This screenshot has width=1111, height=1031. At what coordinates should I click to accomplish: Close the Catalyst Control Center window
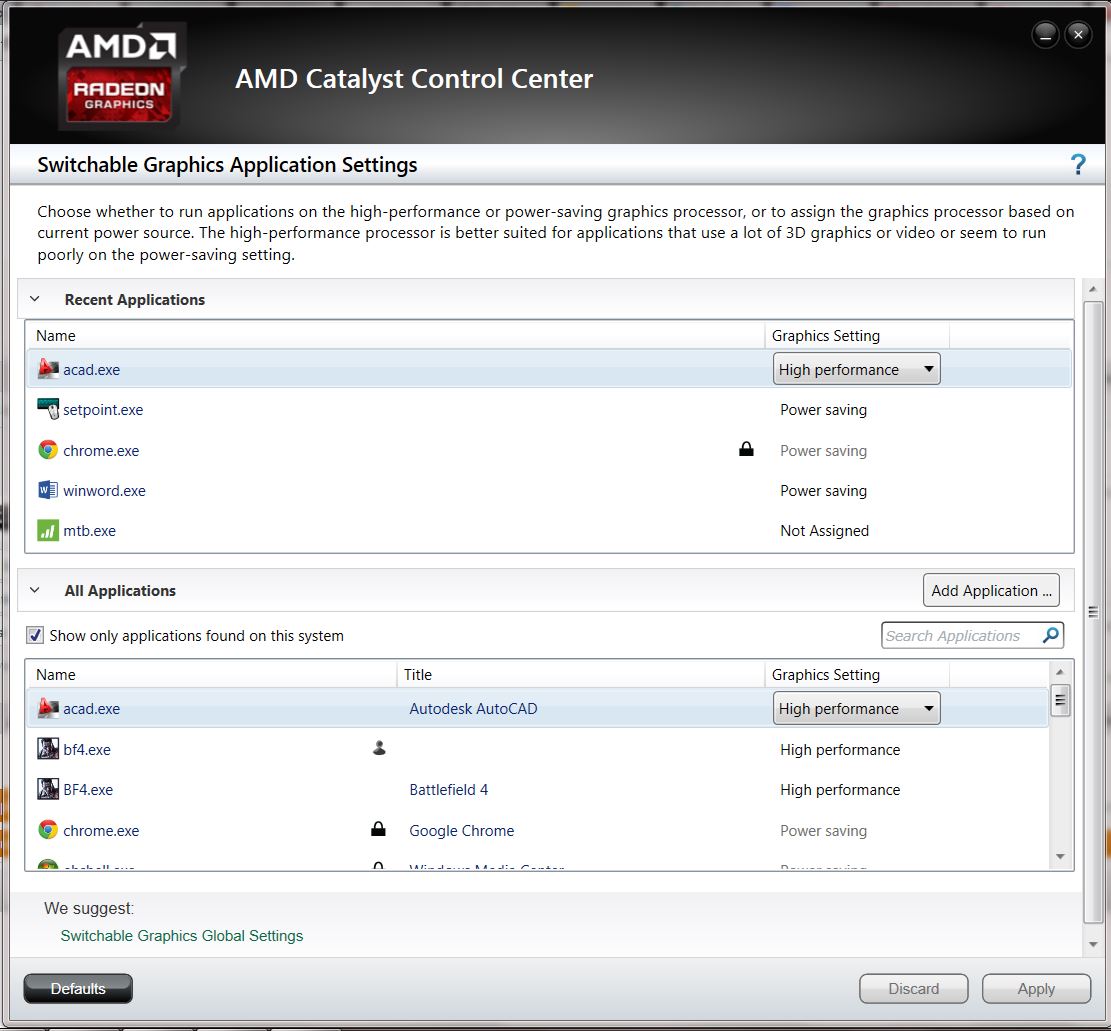pyautogui.click(x=1078, y=34)
